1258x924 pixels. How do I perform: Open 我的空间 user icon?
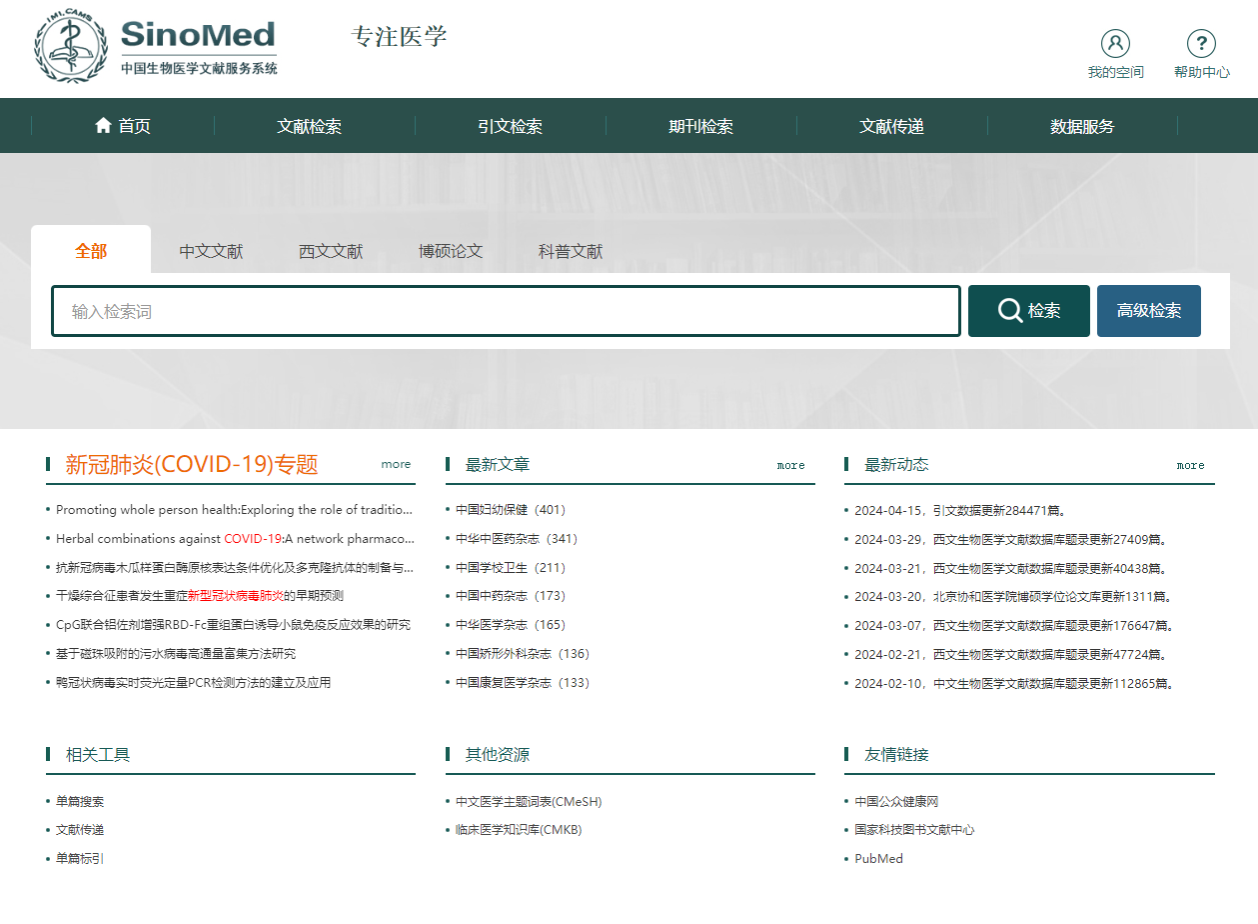1115,43
